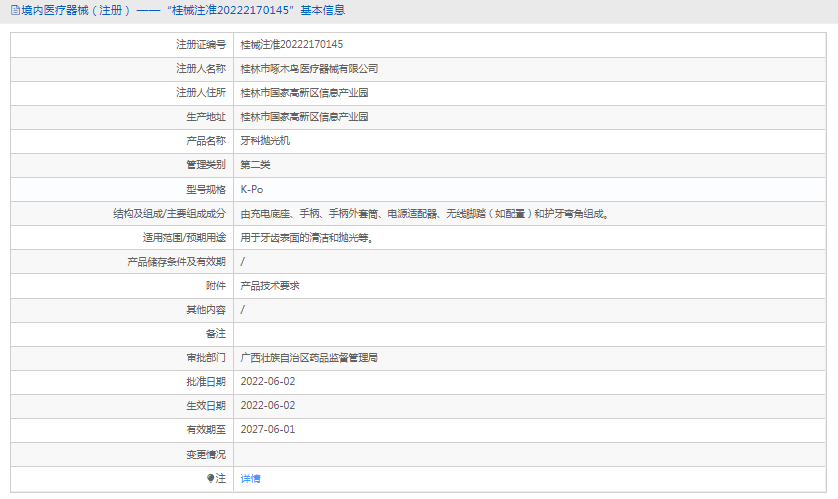Click the 生产地址 address value

click(304, 116)
